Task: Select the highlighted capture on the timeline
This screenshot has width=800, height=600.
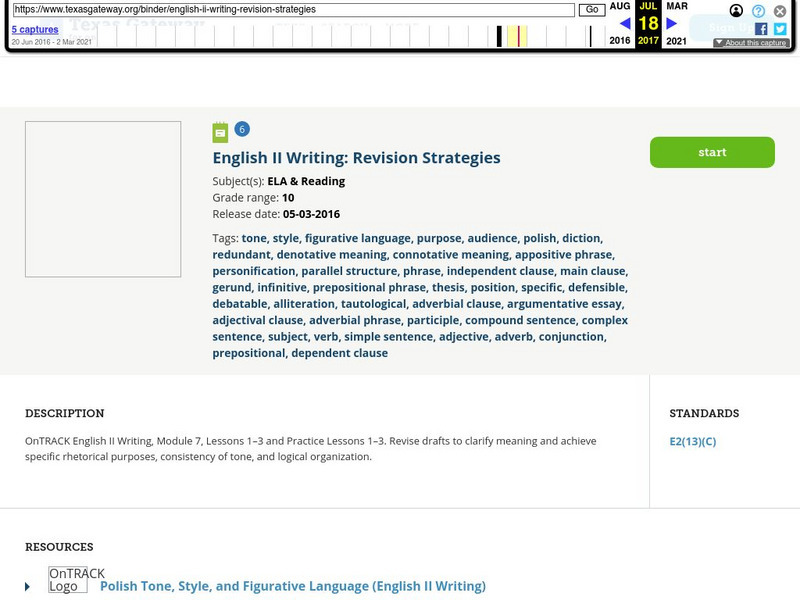Action: pyautogui.click(x=516, y=37)
